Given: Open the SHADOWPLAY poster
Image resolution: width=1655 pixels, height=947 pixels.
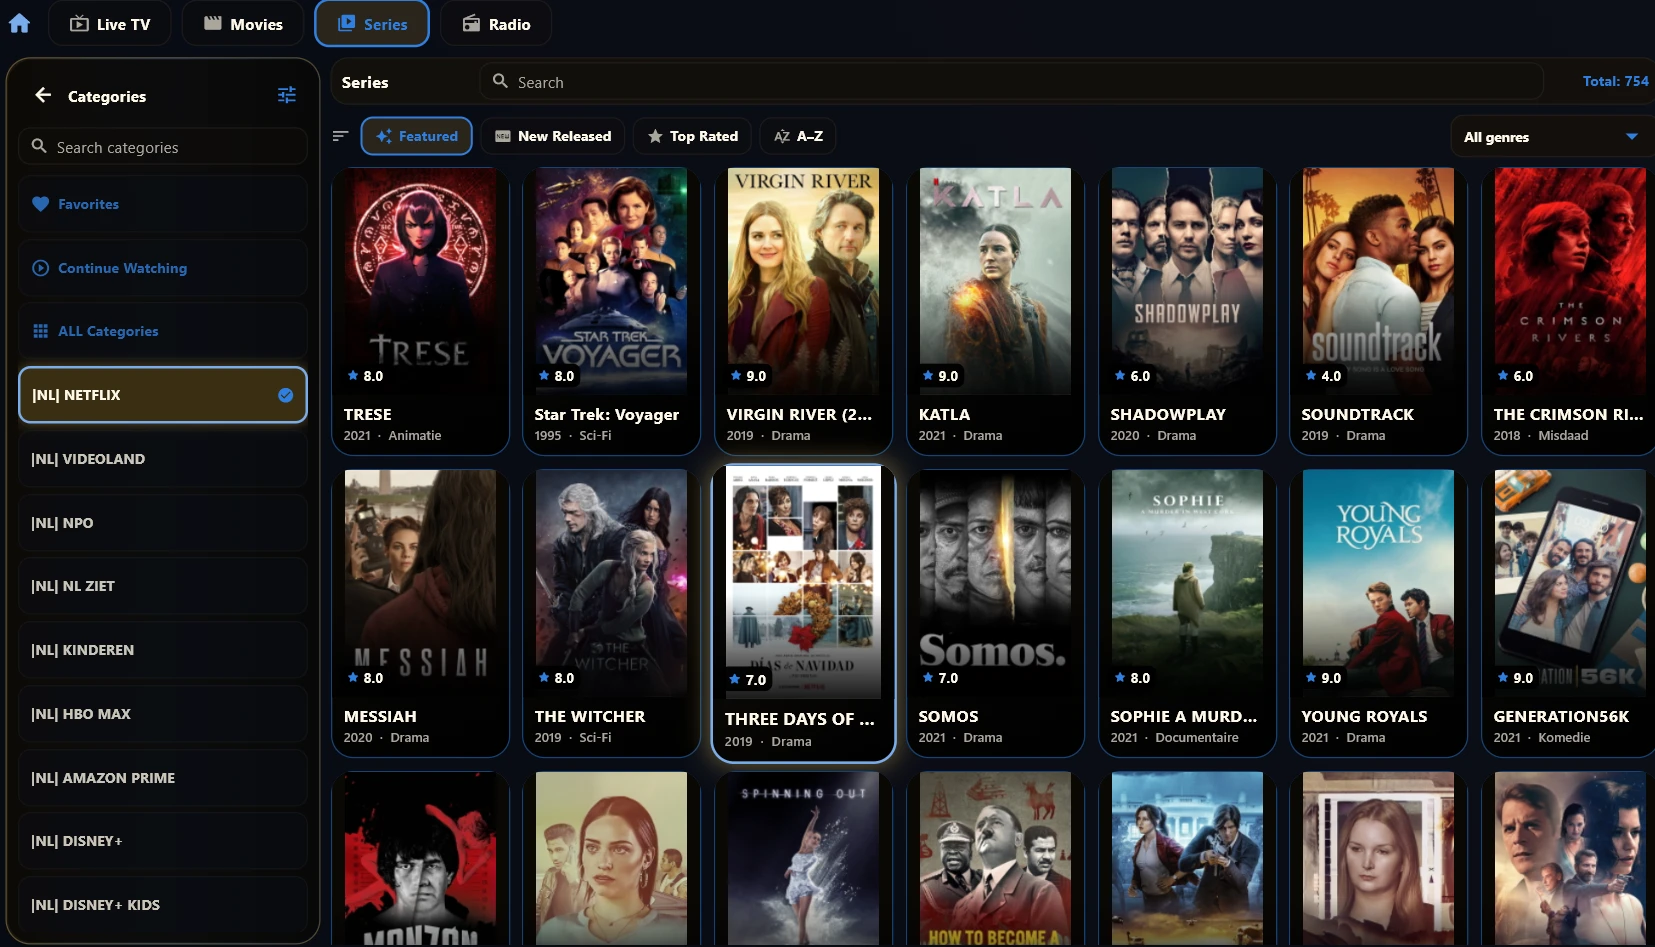Looking at the screenshot, I should click(x=1187, y=281).
